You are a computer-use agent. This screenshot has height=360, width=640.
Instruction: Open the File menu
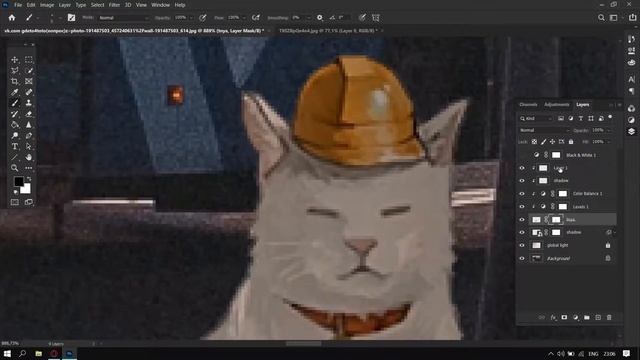pyautogui.click(x=18, y=5)
